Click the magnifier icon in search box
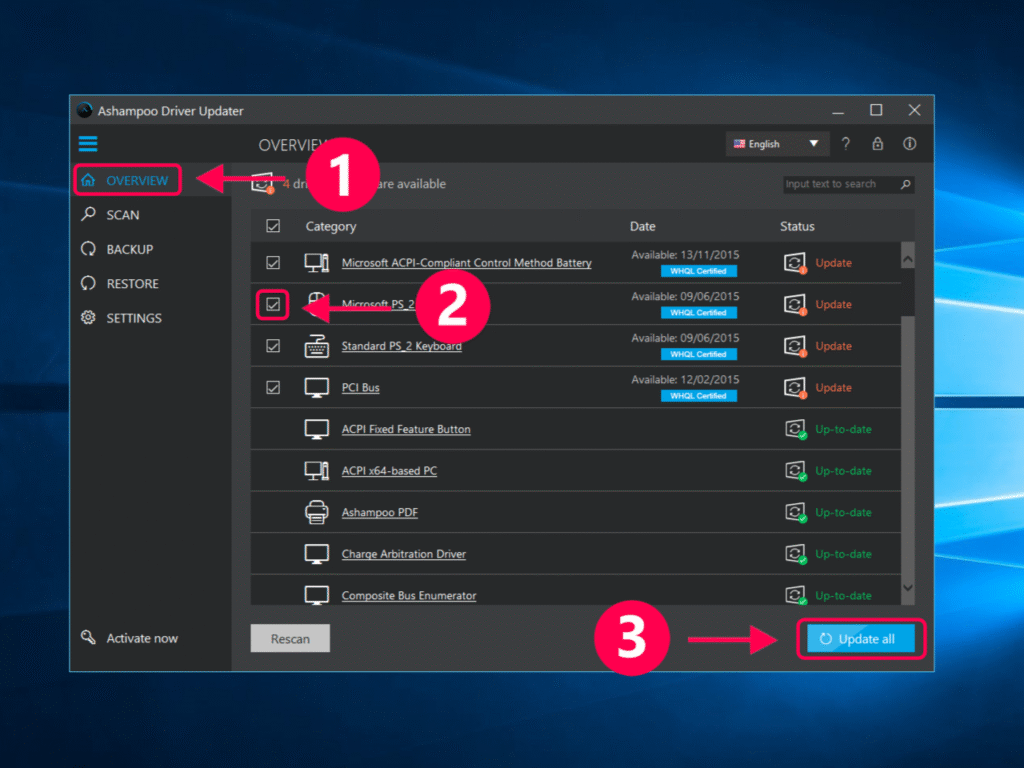Screen dimensions: 1024x768 point(905,184)
